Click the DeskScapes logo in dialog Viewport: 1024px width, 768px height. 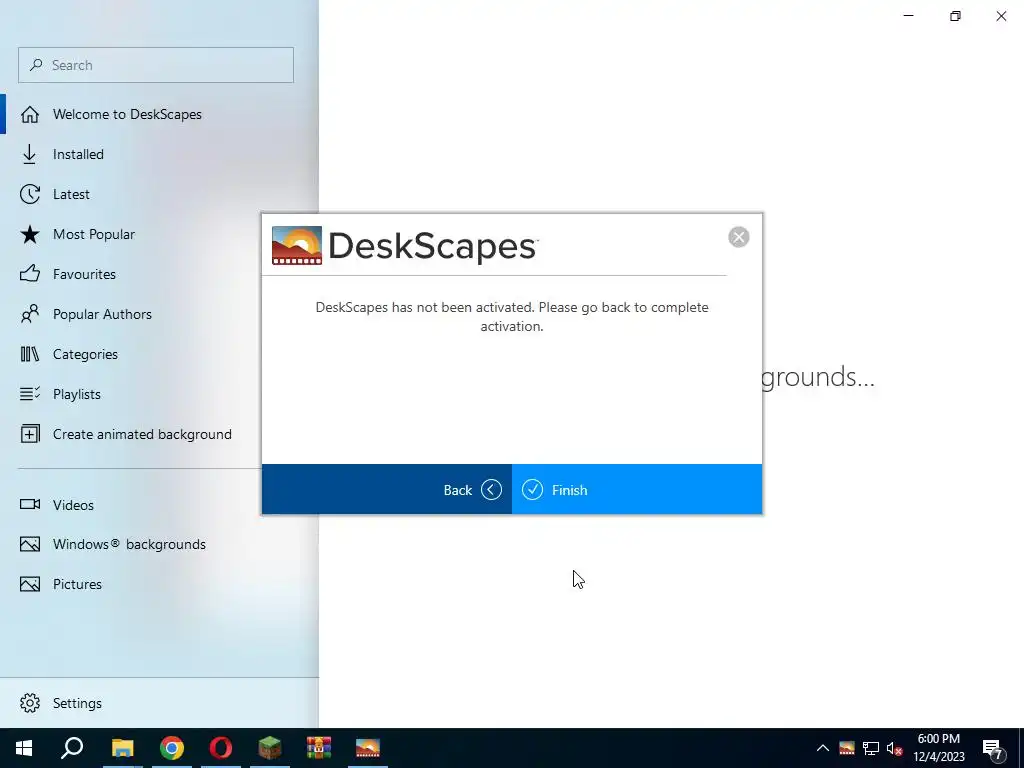click(x=404, y=246)
